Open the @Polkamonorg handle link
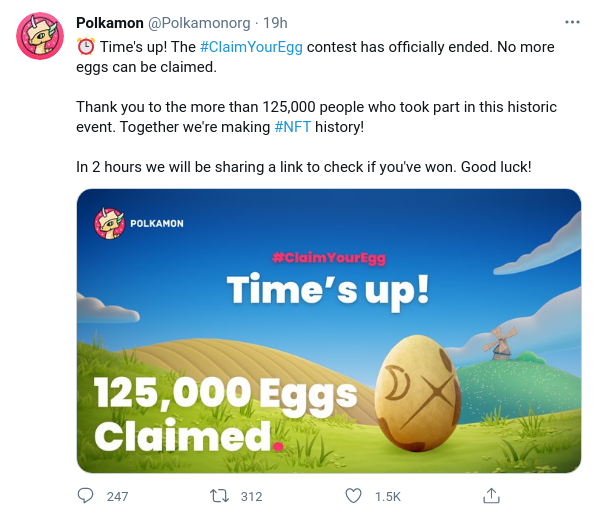Viewport: 598px width, 517px height. (x=199, y=23)
